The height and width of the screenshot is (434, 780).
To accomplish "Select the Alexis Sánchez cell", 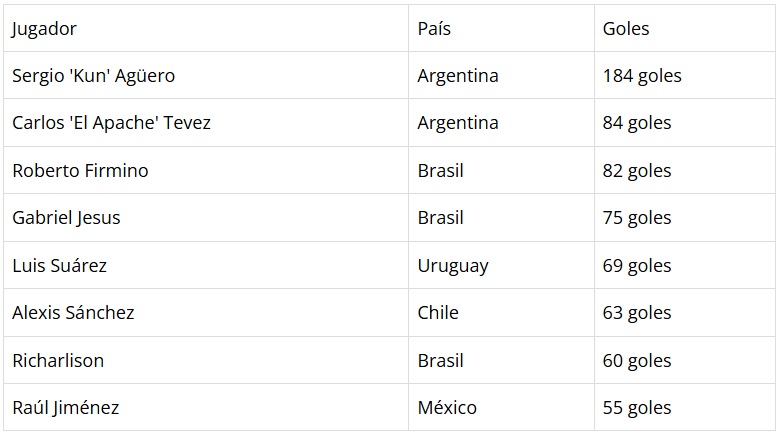I will click(x=73, y=313).
